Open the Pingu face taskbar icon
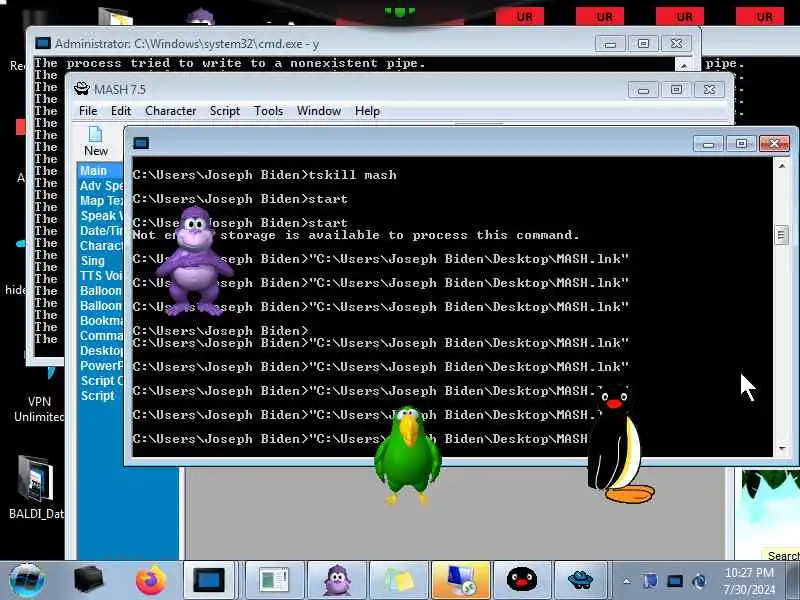 coord(521,580)
